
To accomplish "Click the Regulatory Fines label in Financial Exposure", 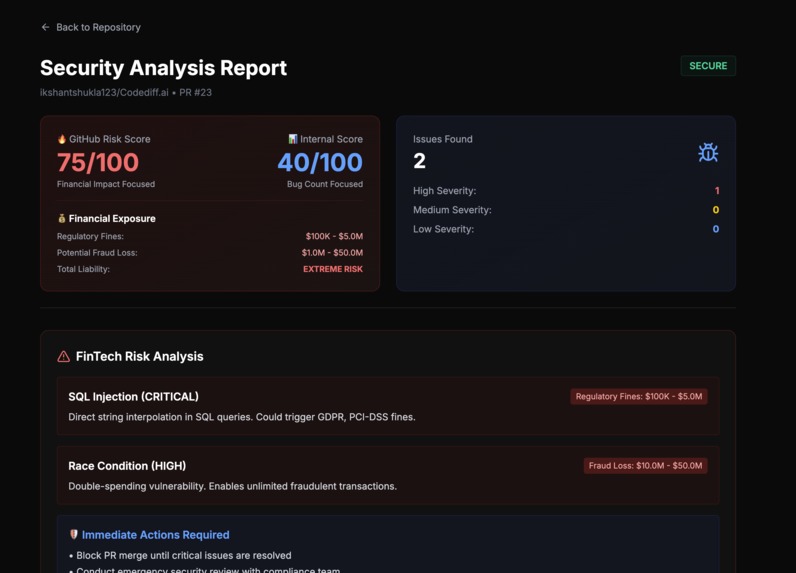I will [x=90, y=237].
